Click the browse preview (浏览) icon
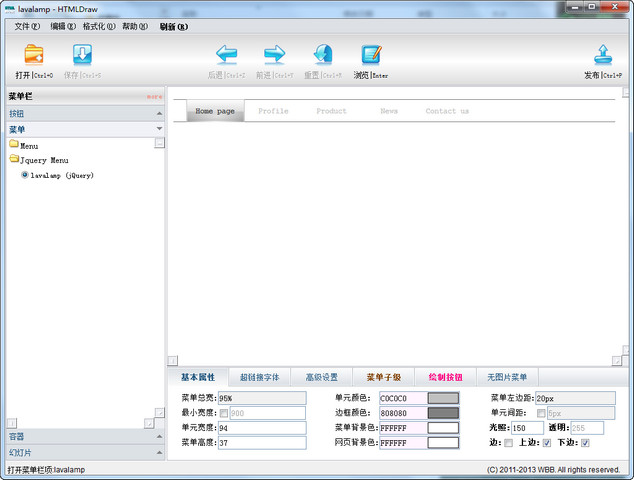The height and width of the screenshot is (480, 634). coord(371,55)
